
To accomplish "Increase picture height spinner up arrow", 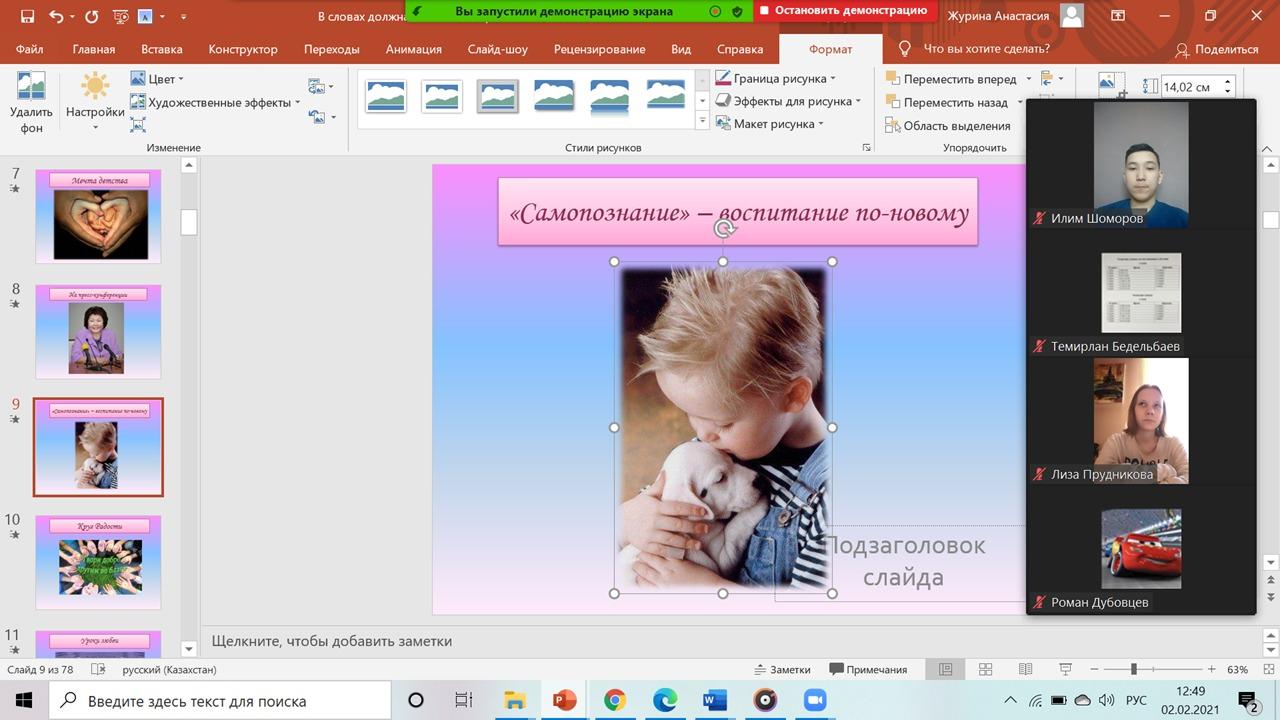I will [1229, 82].
